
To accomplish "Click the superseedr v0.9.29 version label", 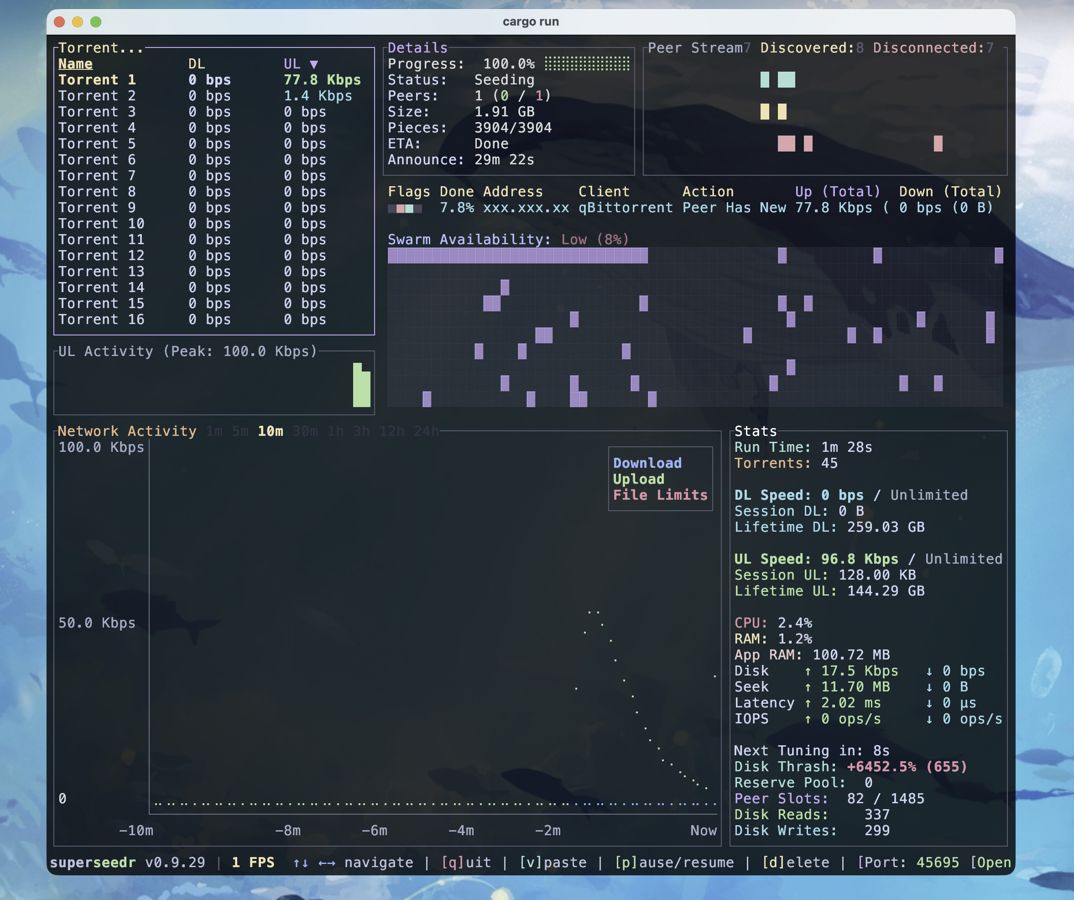I will click(127, 862).
